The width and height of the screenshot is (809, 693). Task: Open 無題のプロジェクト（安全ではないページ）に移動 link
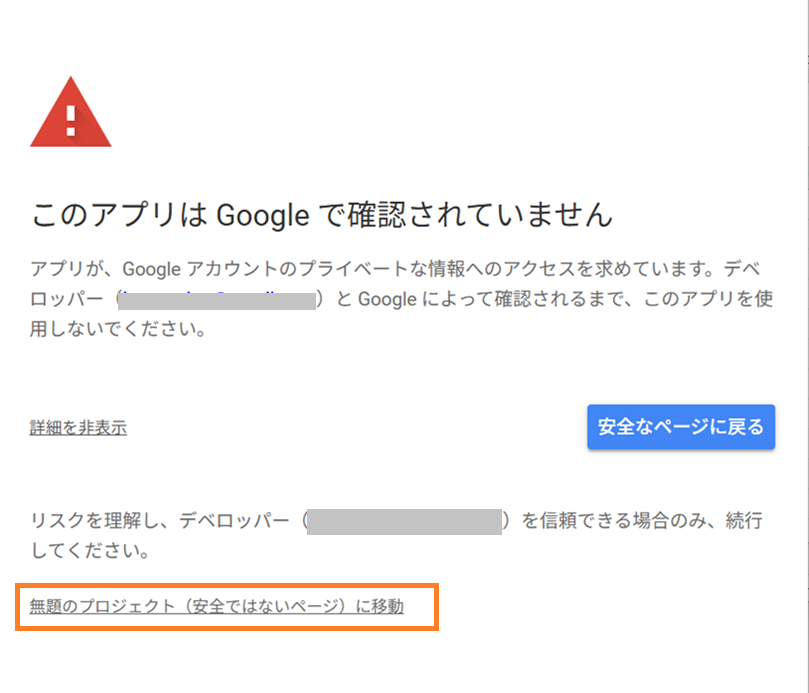tap(217, 606)
